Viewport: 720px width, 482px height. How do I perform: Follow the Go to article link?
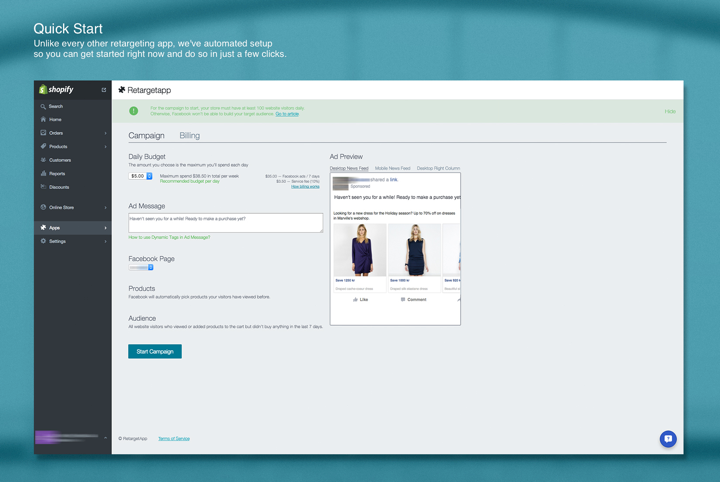click(x=287, y=114)
